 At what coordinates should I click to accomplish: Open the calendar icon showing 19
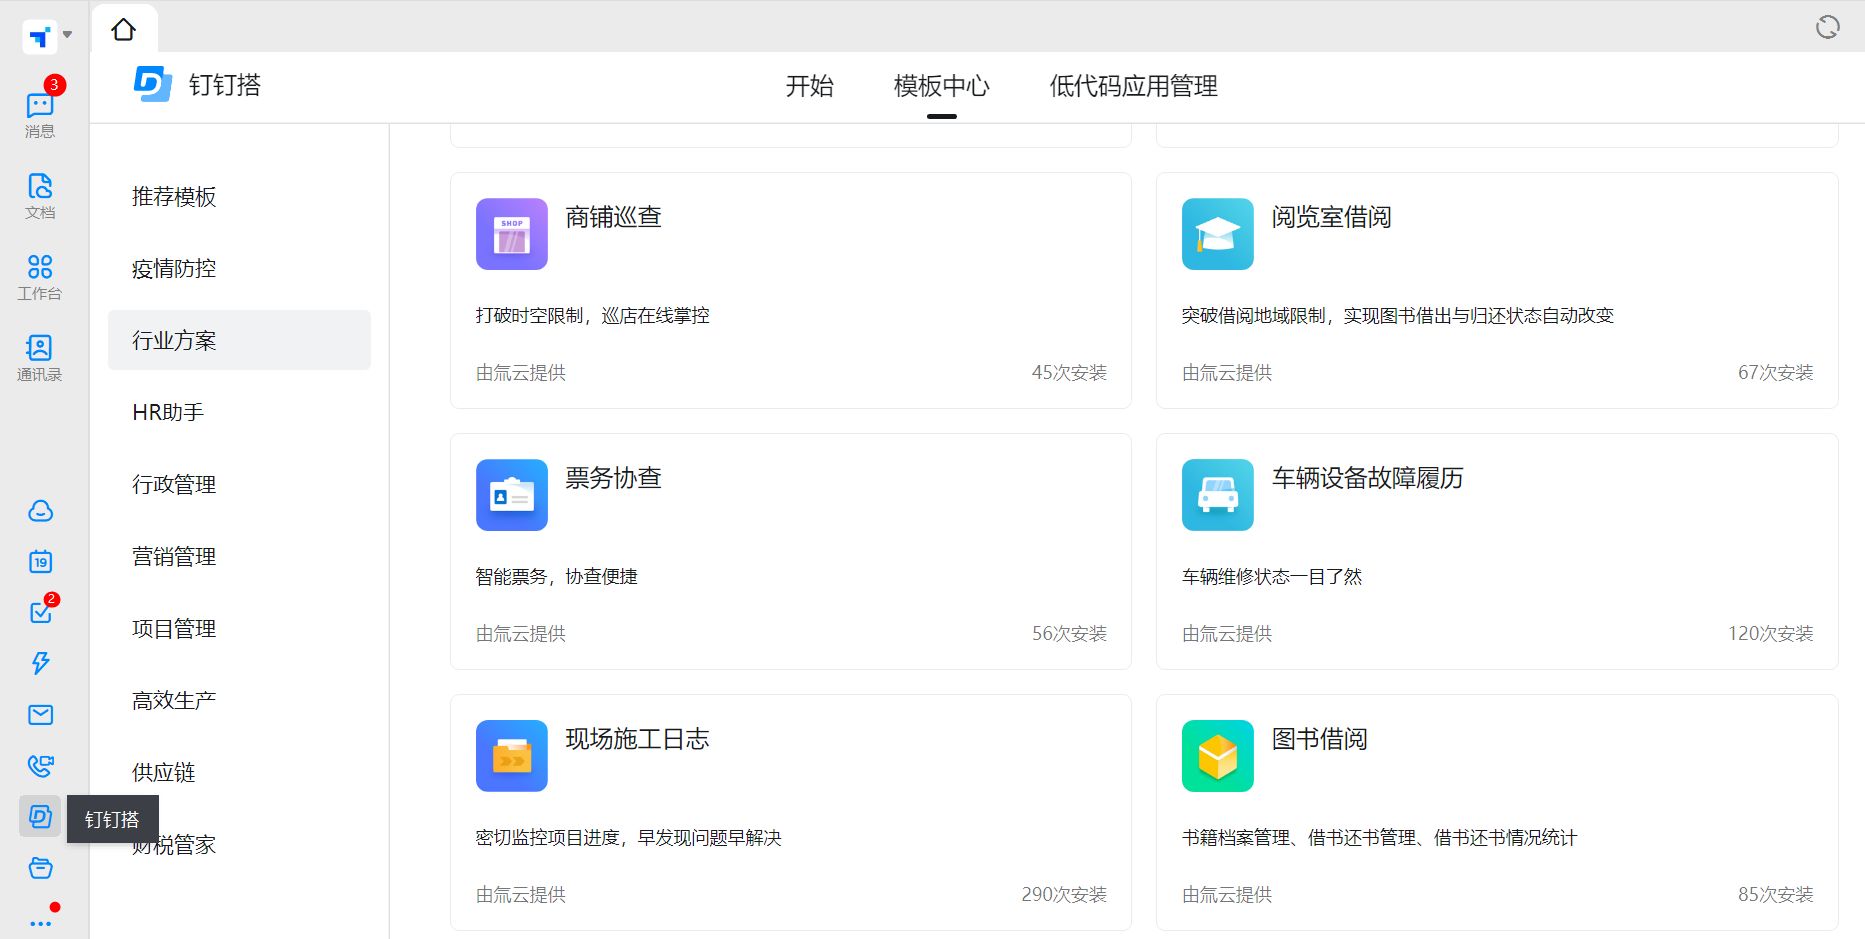tap(41, 561)
